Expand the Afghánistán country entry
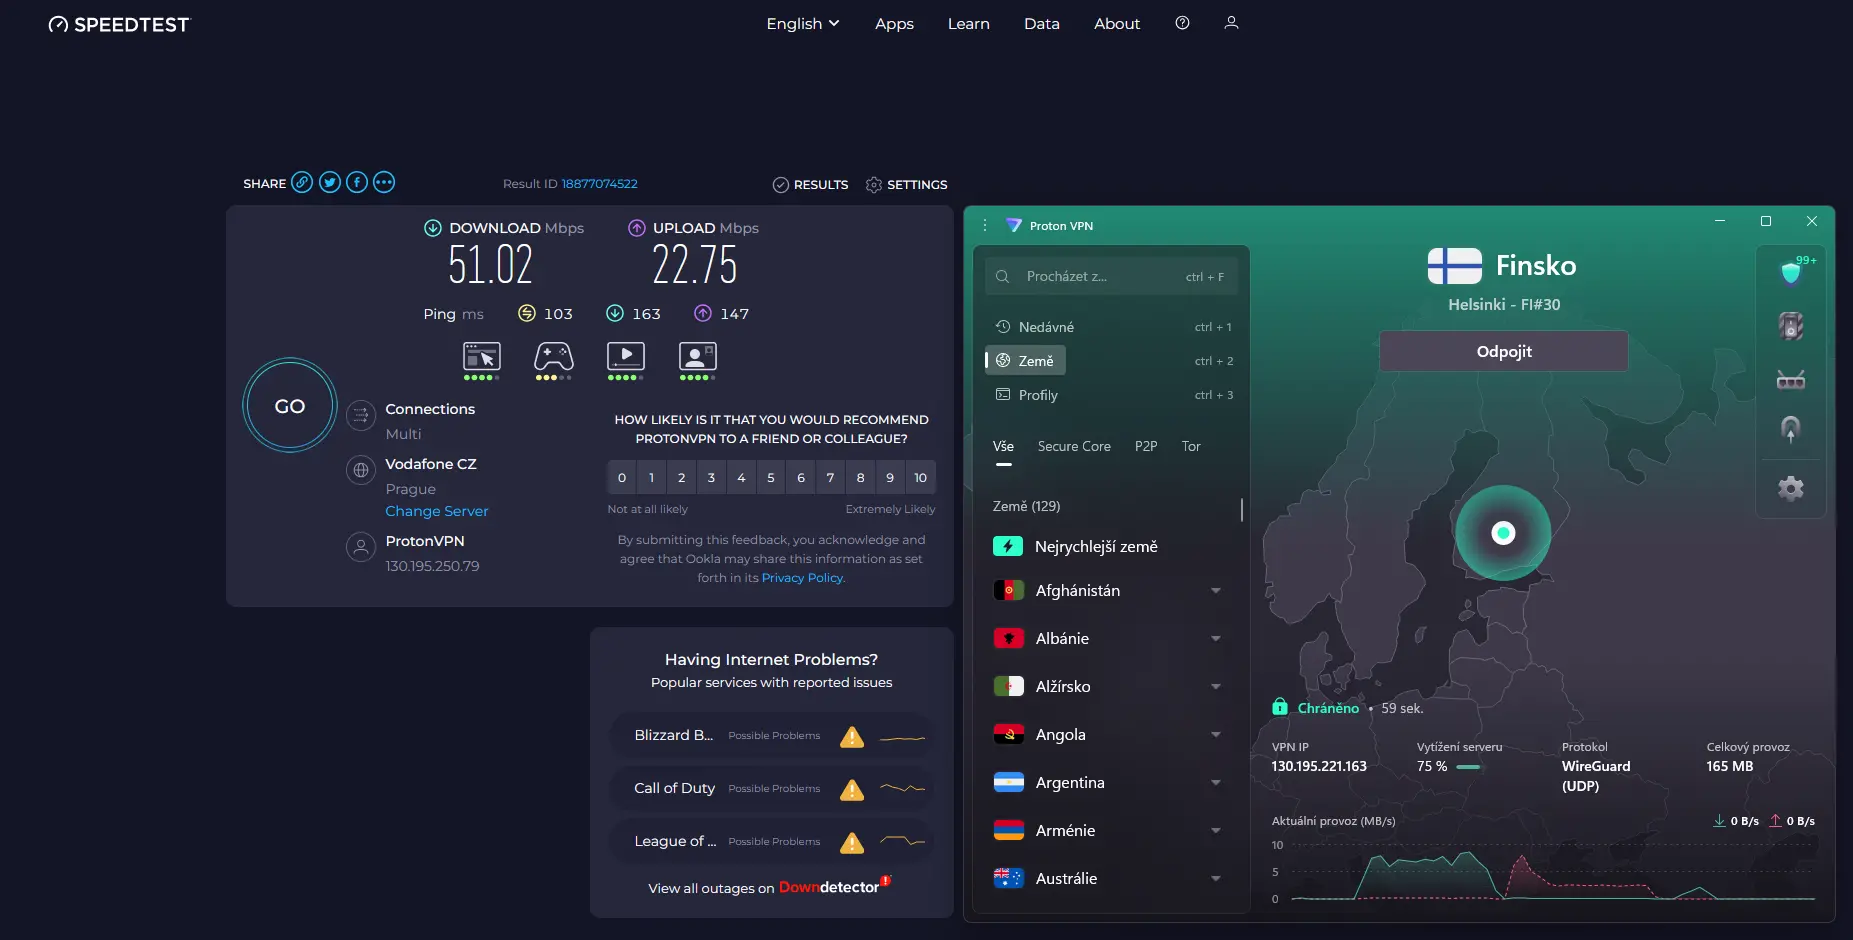 pyautogui.click(x=1215, y=590)
